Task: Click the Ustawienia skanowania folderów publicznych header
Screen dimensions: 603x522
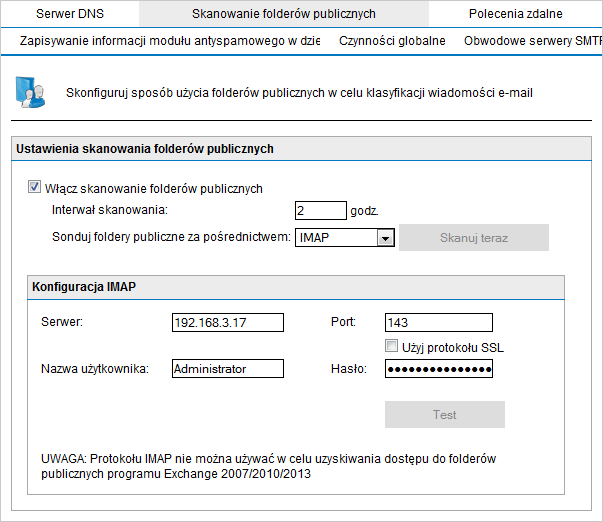Action: pyautogui.click(x=301, y=148)
